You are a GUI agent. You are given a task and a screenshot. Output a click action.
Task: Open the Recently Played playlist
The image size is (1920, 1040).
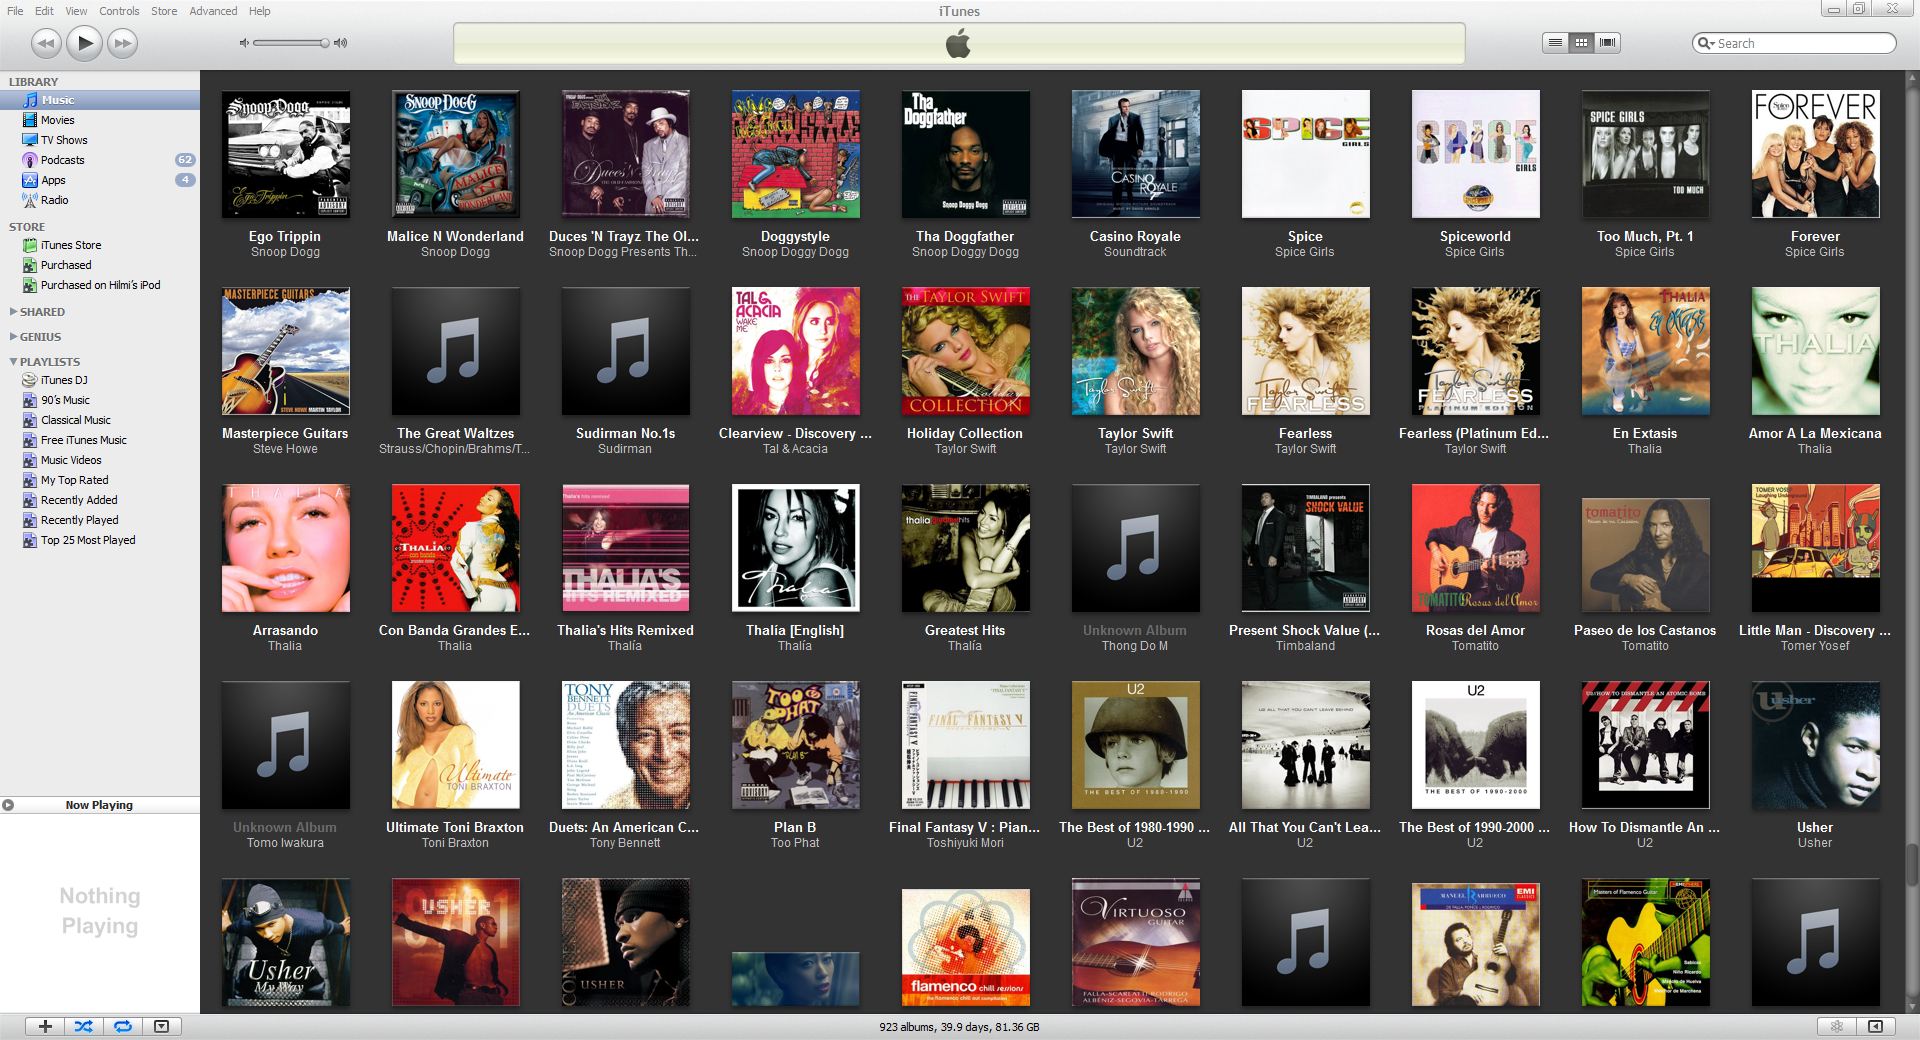(x=100, y=520)
